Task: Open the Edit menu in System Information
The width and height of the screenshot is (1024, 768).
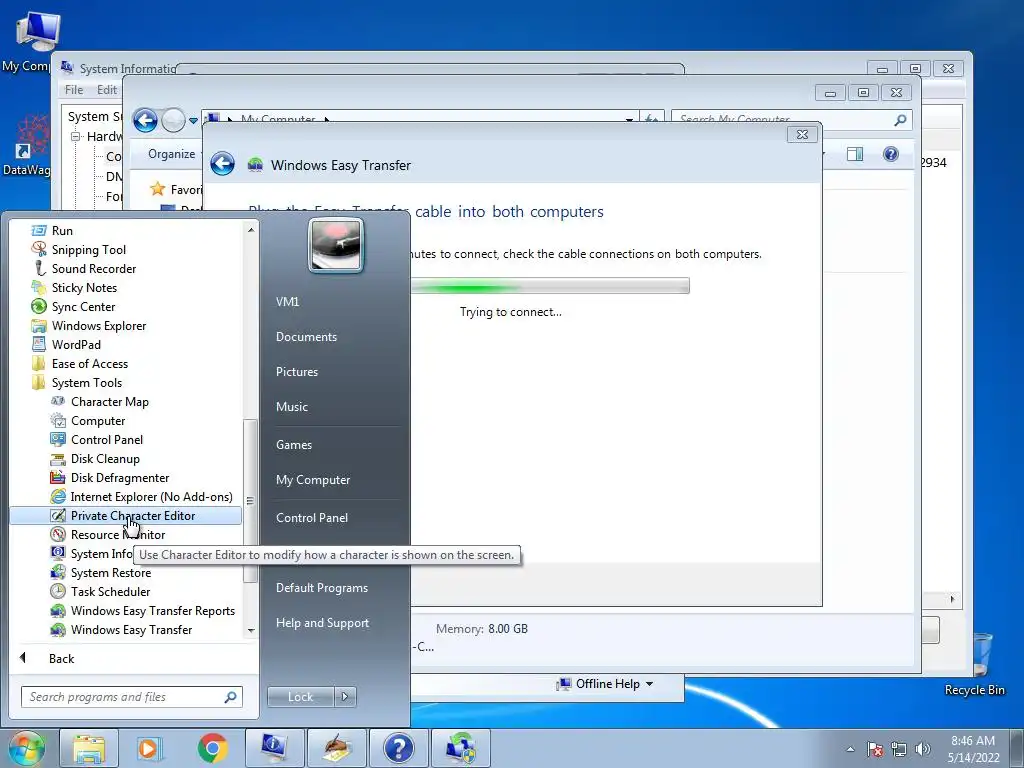Action: click(x=106, y=89)
